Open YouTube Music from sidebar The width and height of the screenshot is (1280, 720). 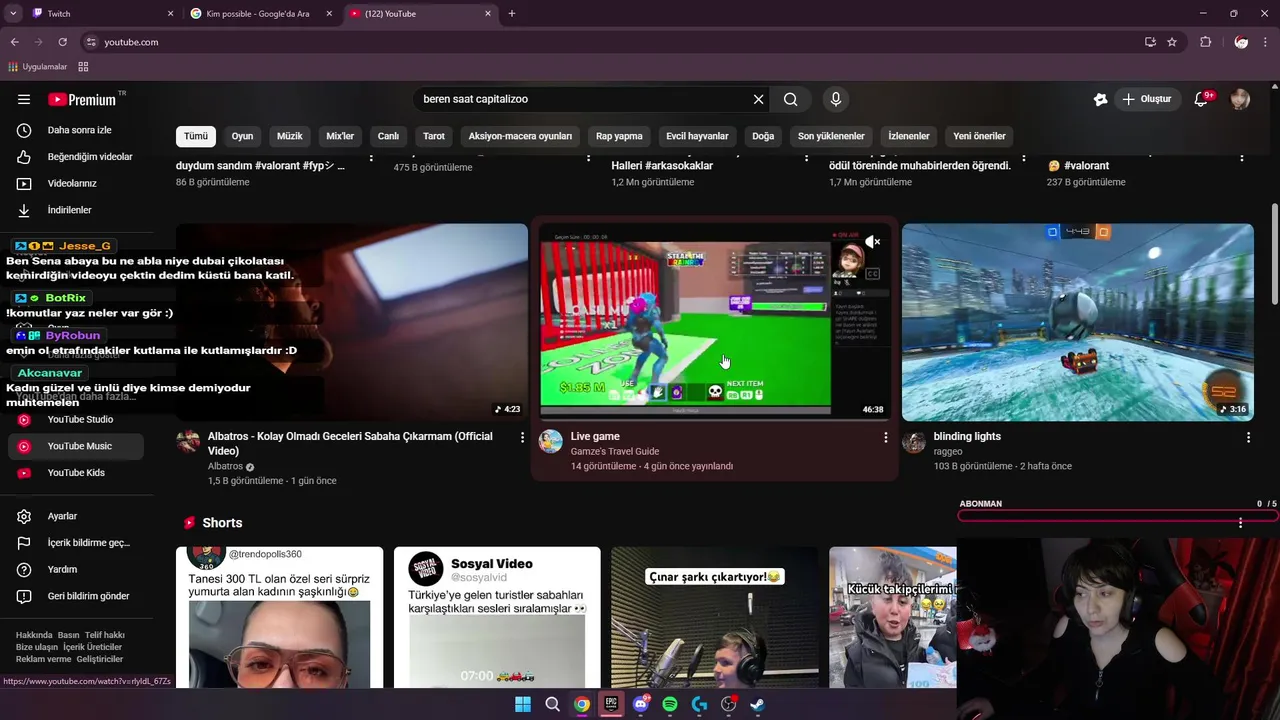click(76, 446)
